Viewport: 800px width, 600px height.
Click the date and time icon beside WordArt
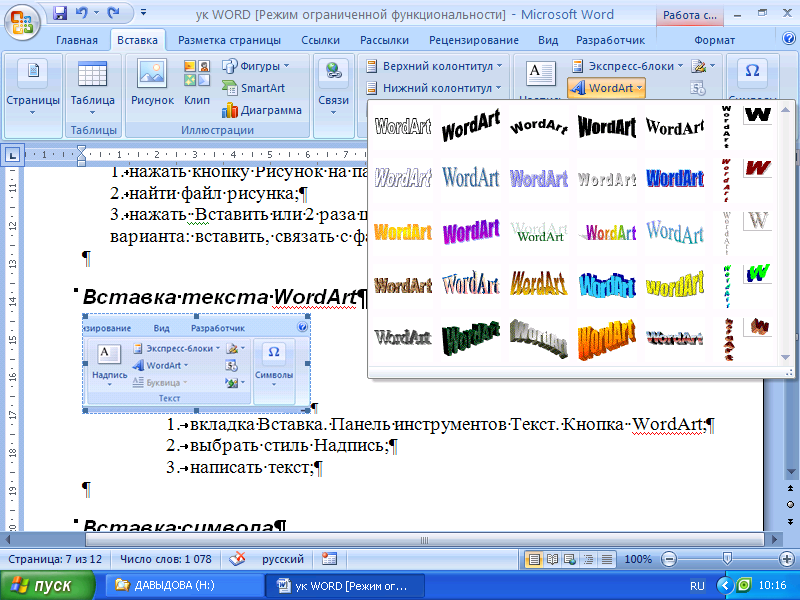[x=697, y=88]
